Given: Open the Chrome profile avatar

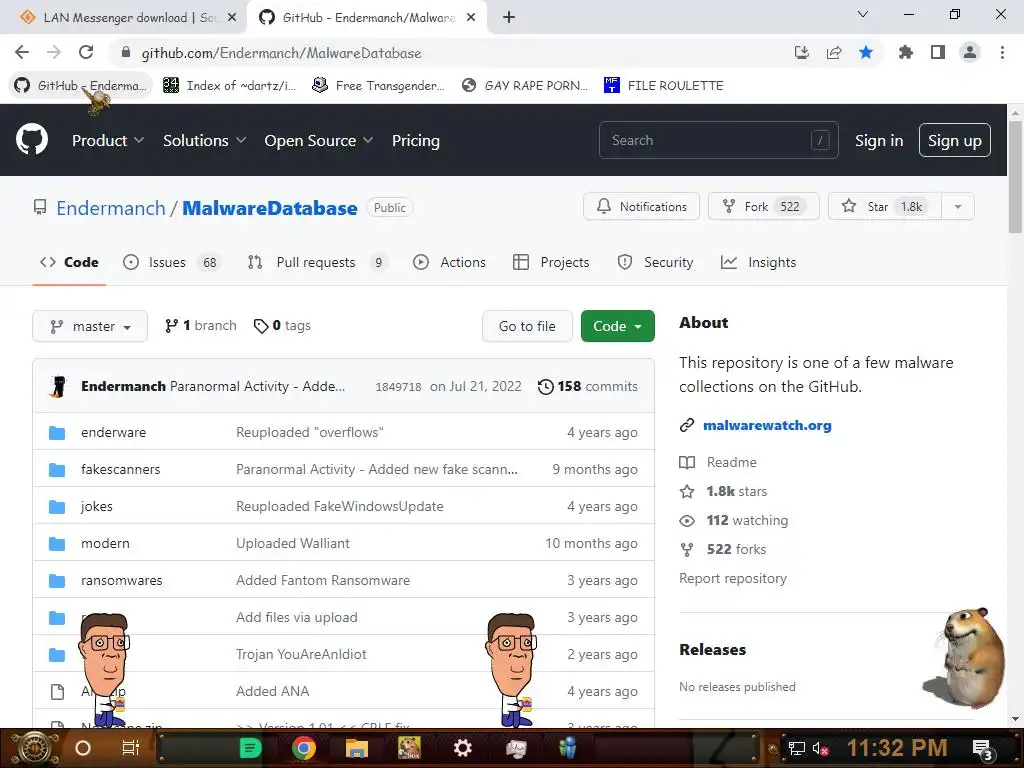Looking at the screenshot, I should [x=970, y=52].
